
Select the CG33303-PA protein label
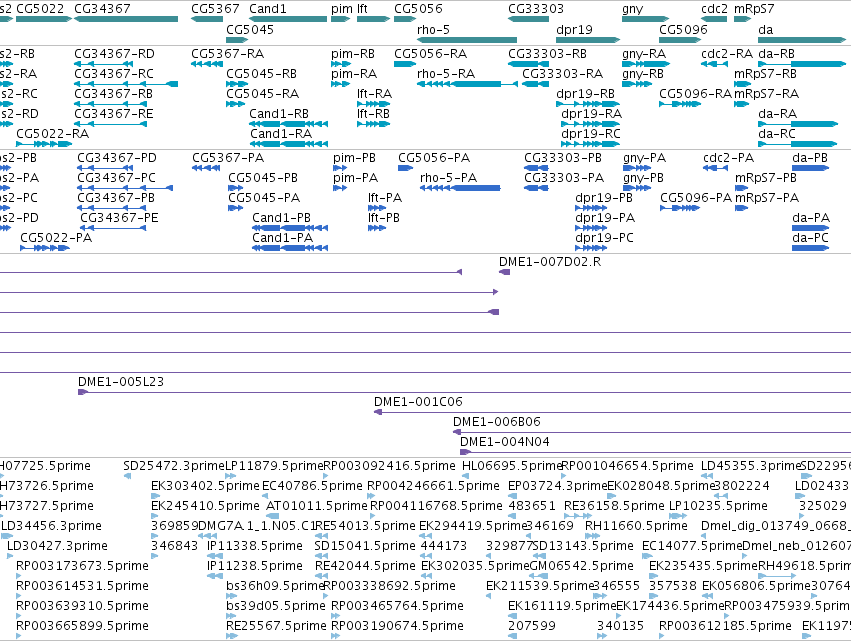click(564, 178)
